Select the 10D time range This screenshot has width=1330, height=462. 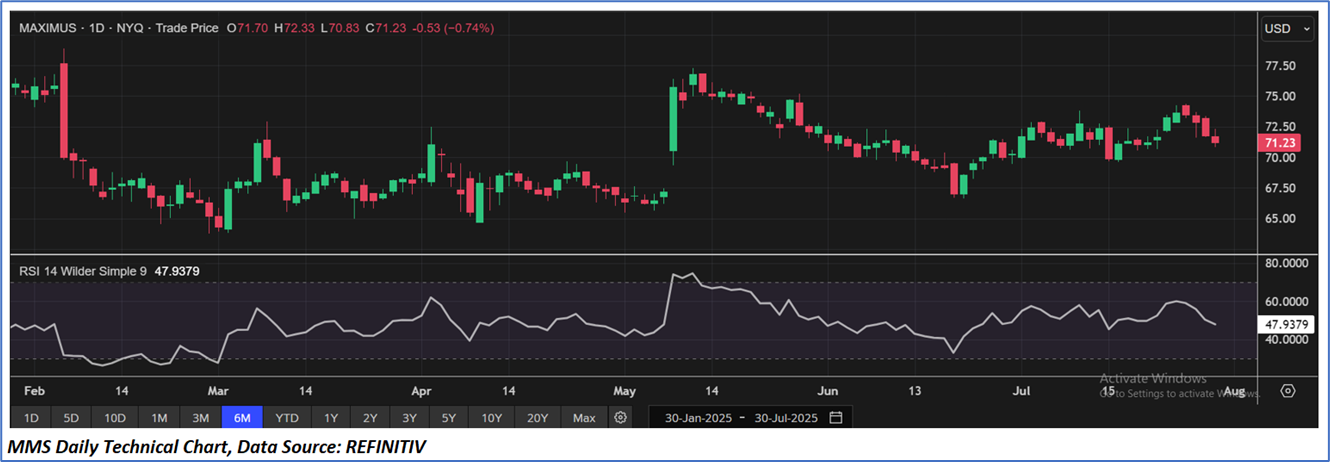tap(114, 417)
